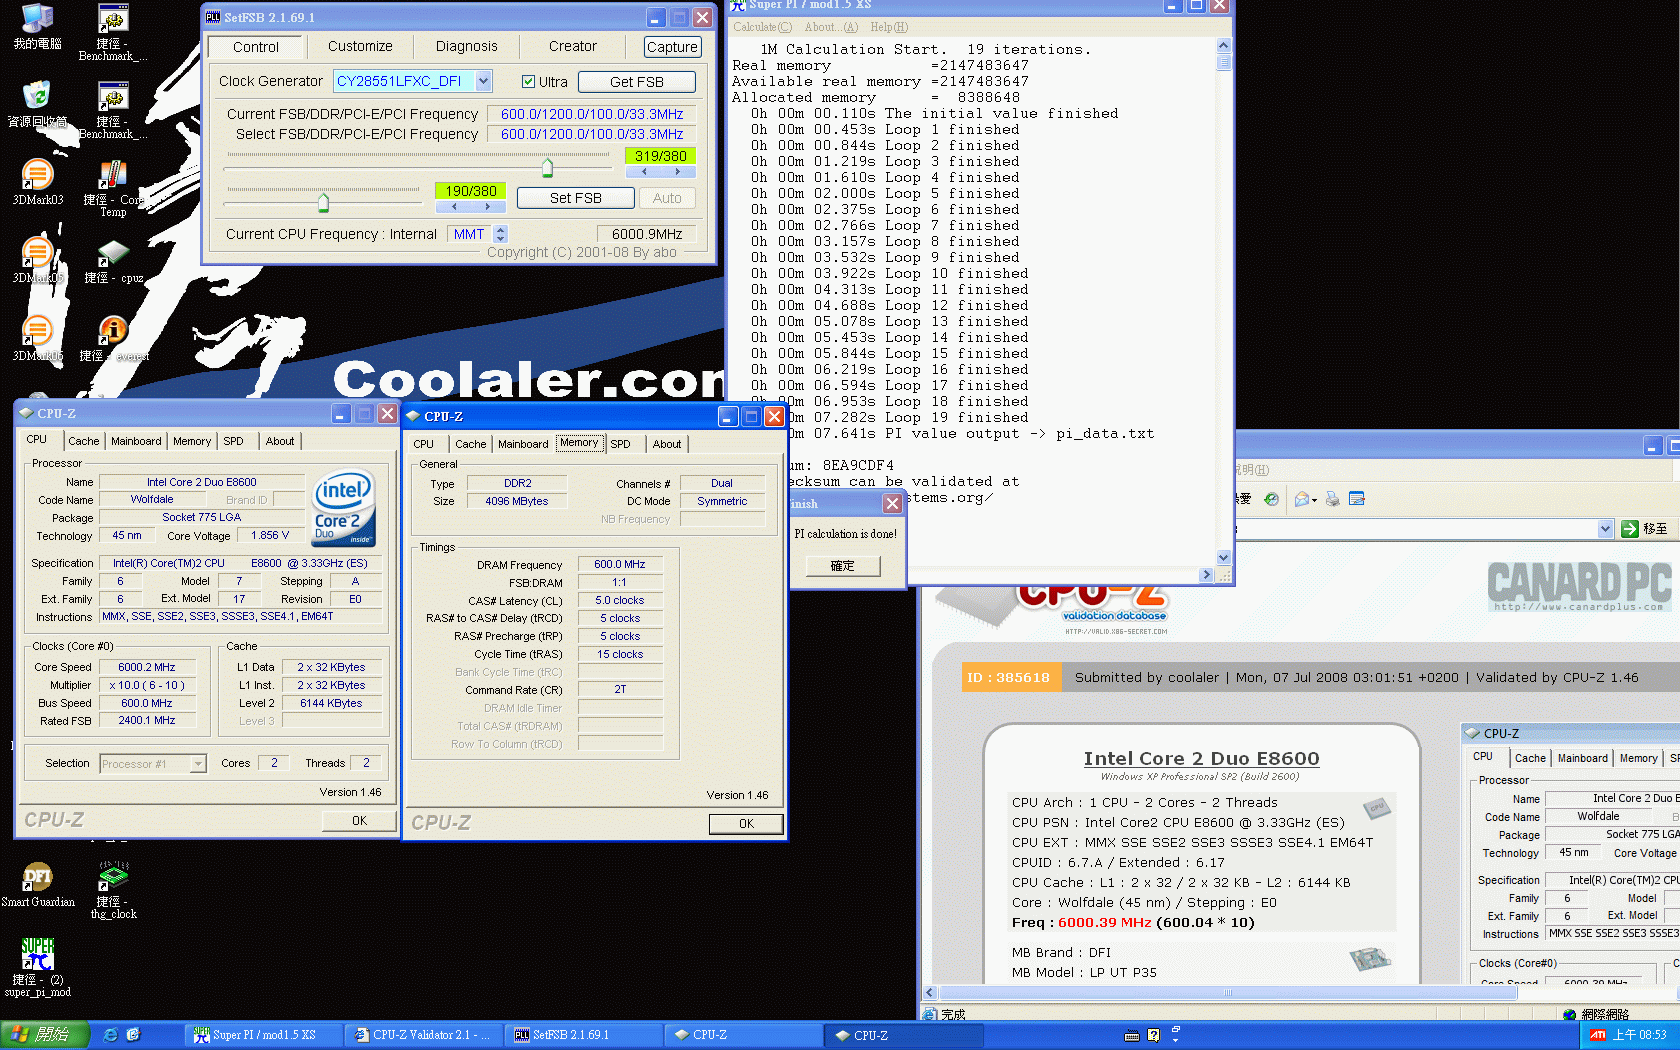Switch to Customize tab in SetFSB
The width and height of the screenshot is (1680, 1050).
360,47
